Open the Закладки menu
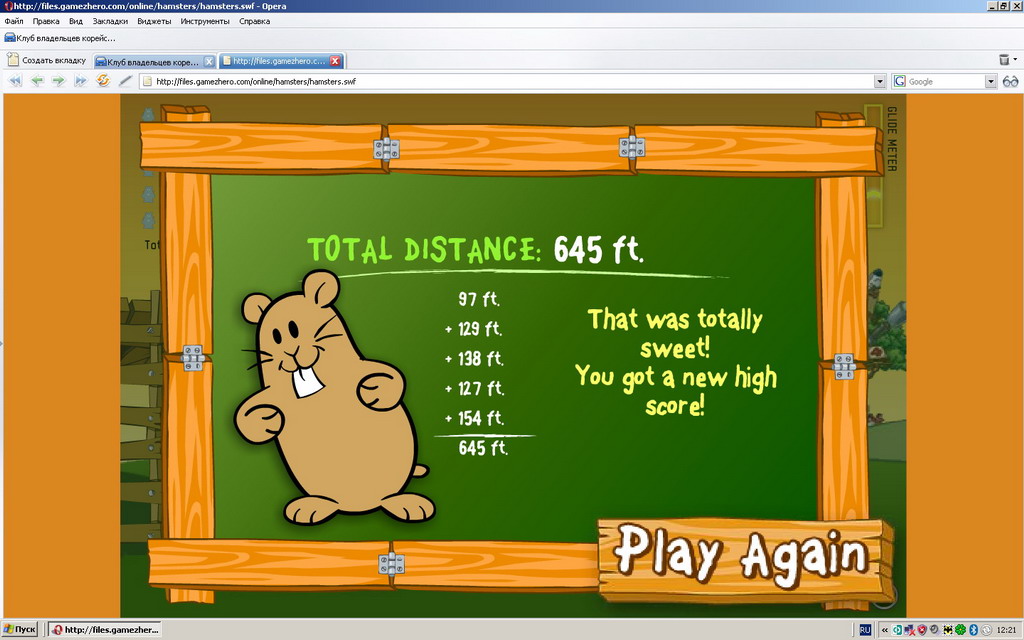Viewport: 1024px width, 640px height. (x=109, y=21)
